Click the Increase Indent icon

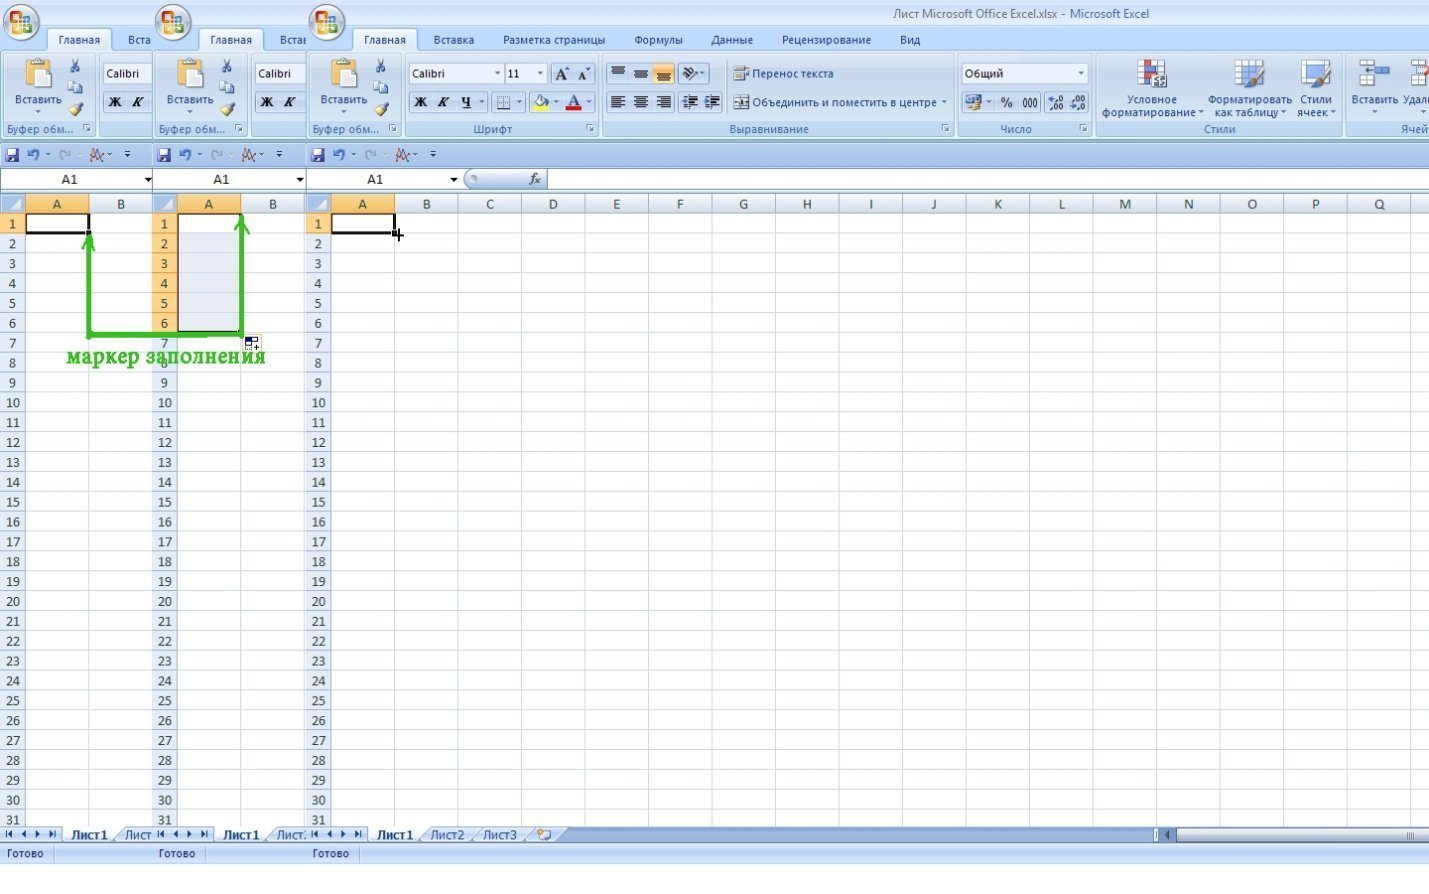[x=712, y=102]
